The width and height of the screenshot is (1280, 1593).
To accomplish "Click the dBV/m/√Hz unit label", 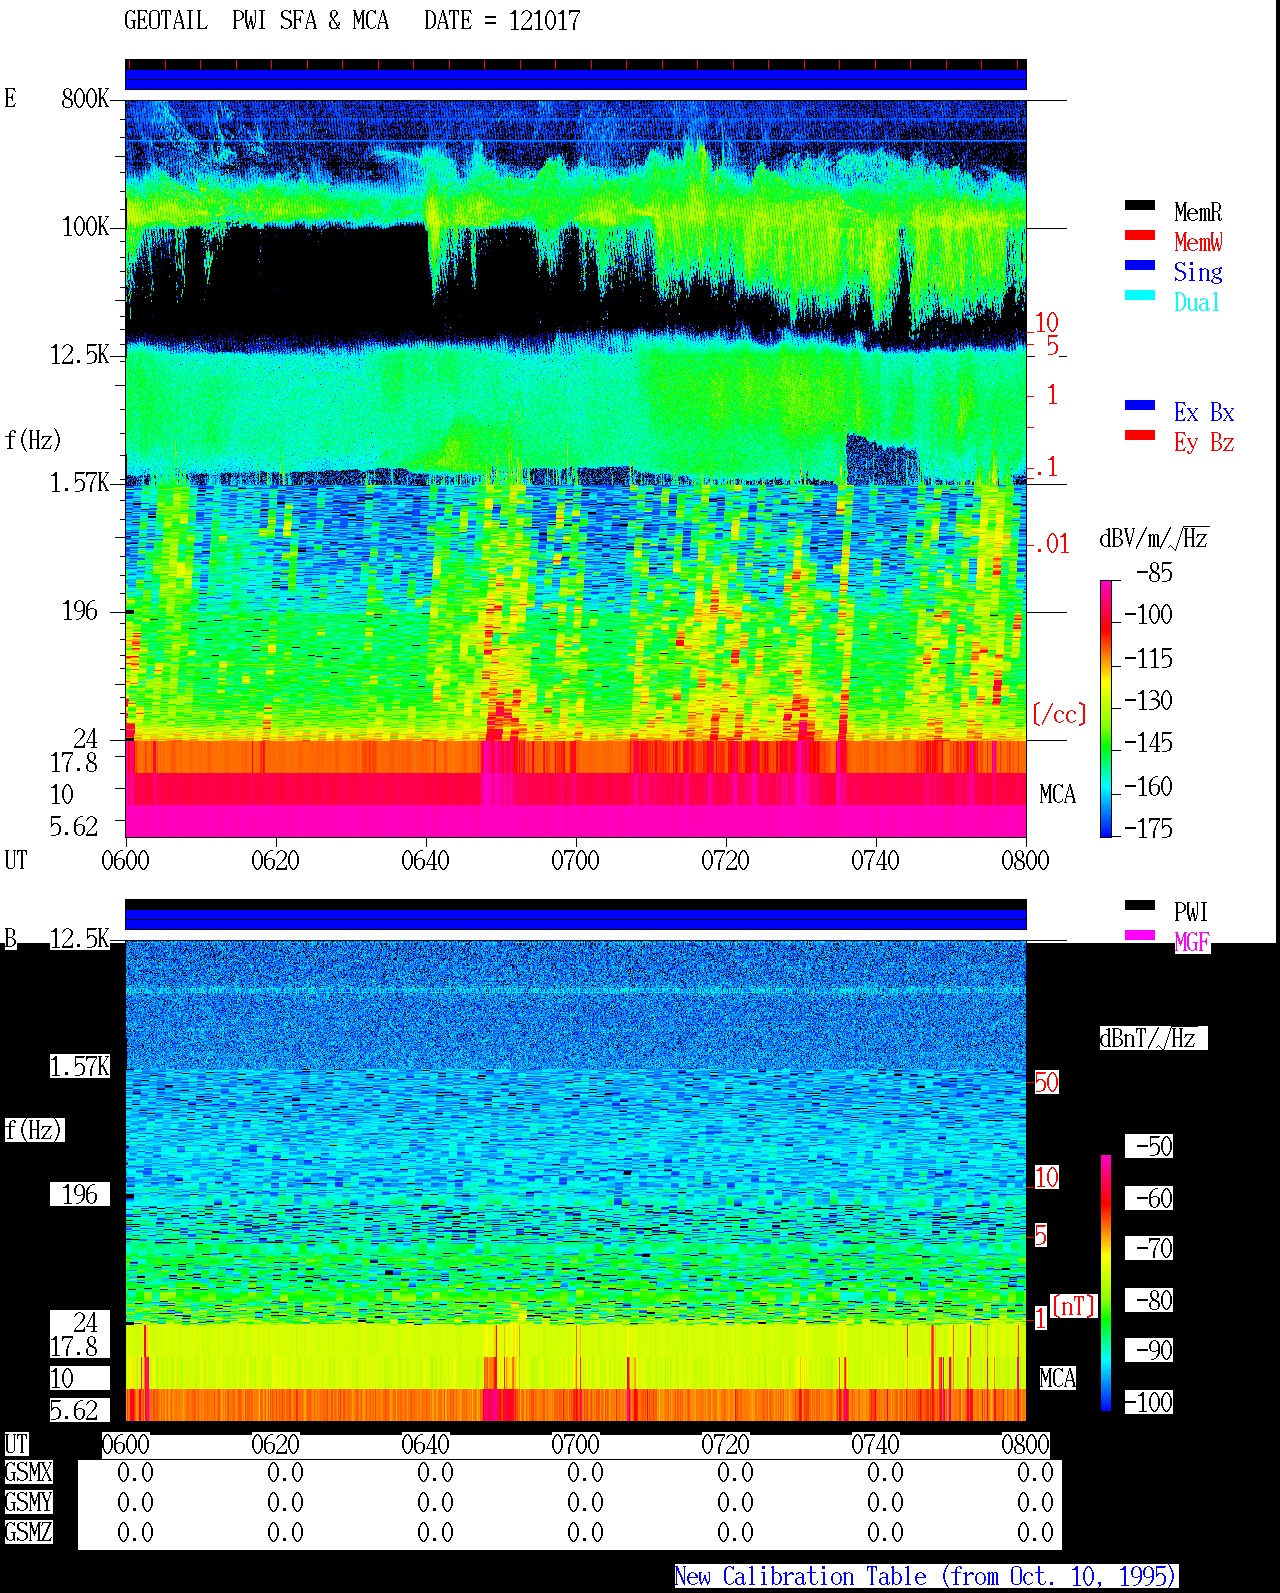I will point(1154,538).
